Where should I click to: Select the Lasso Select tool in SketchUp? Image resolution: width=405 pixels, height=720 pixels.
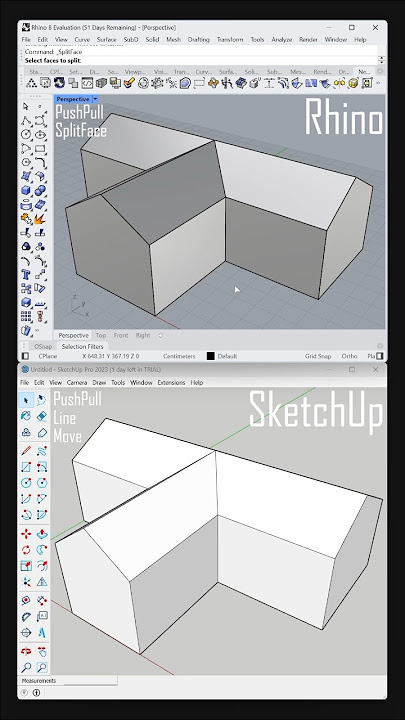click(x=42, y=400)
